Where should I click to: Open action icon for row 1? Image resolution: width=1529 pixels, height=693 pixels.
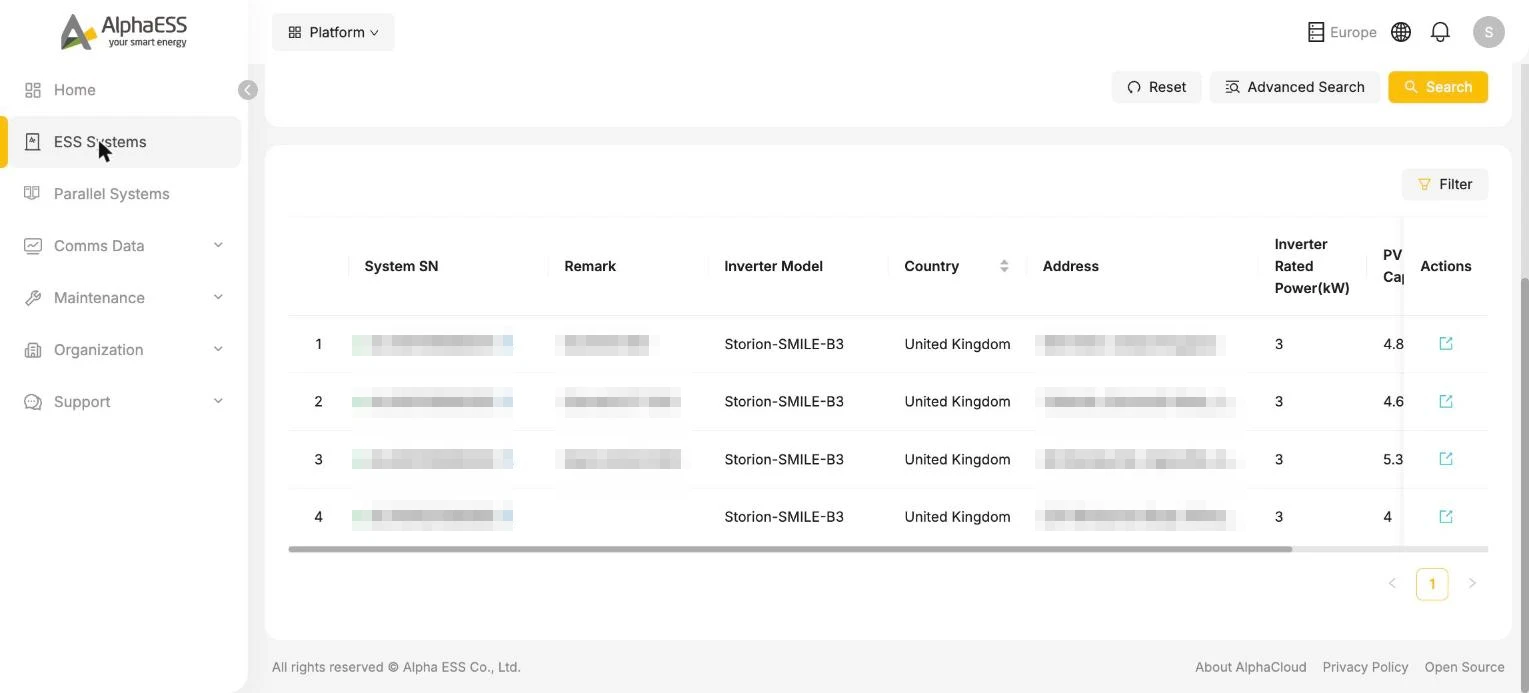1446,344
